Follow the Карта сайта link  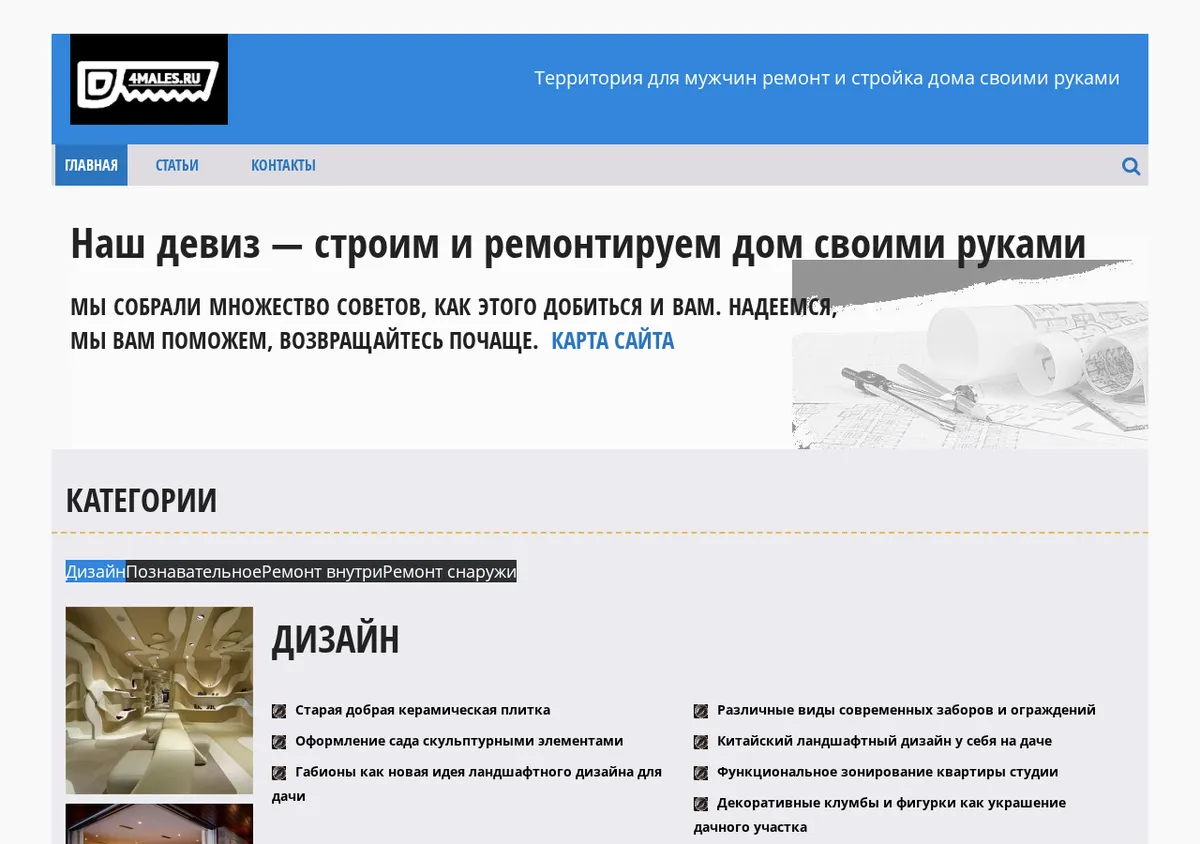click(x=613, y=341)
